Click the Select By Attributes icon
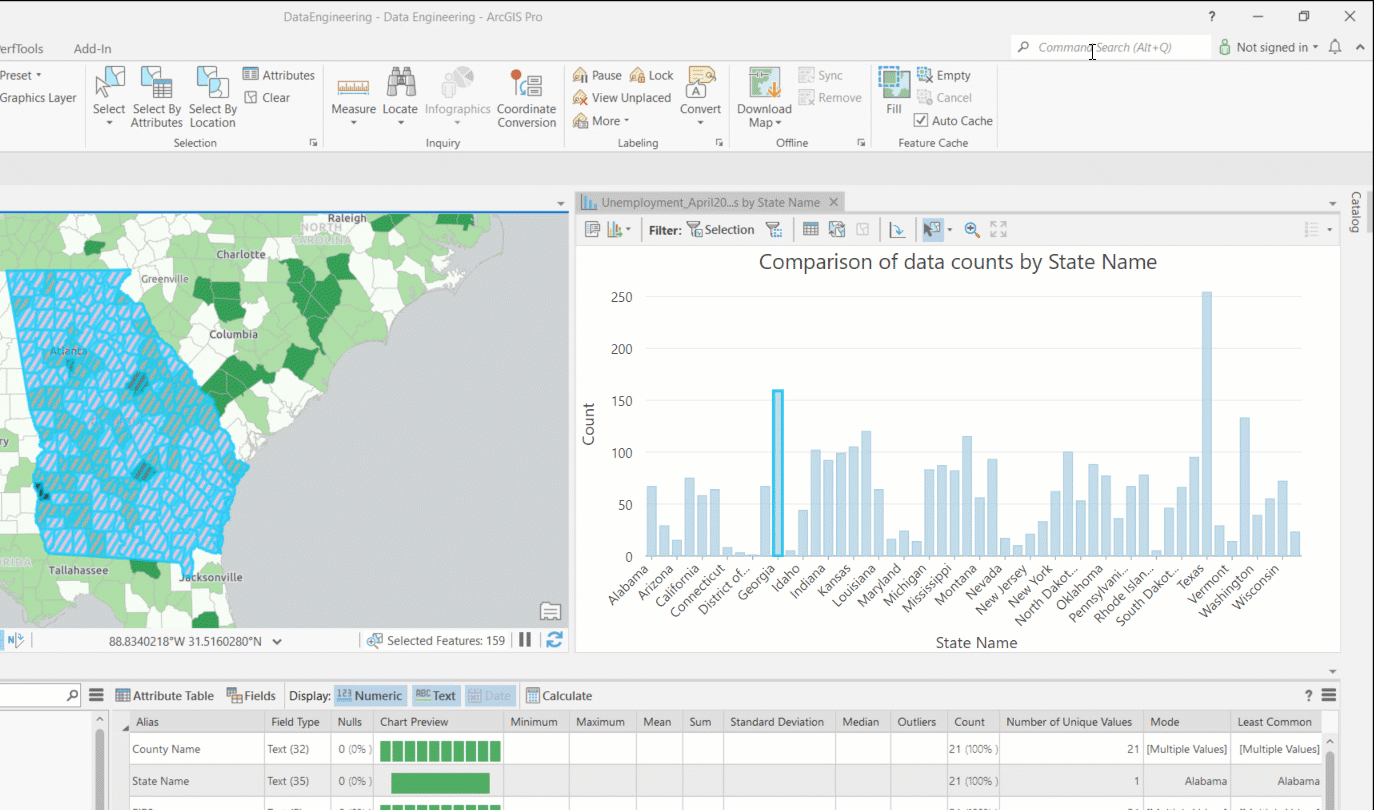This screenshot has width=1374, height=810. 157,84
